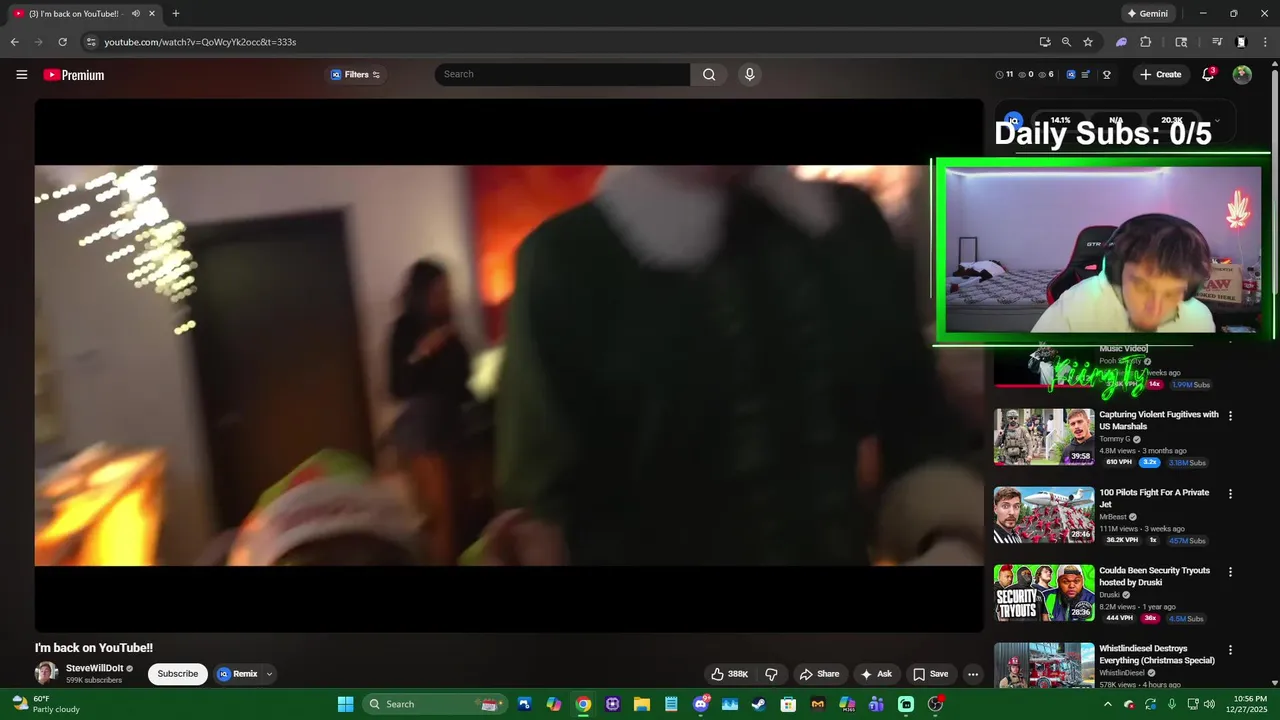
Task: Go back using the browser back arrow
Action: point(14,42)
